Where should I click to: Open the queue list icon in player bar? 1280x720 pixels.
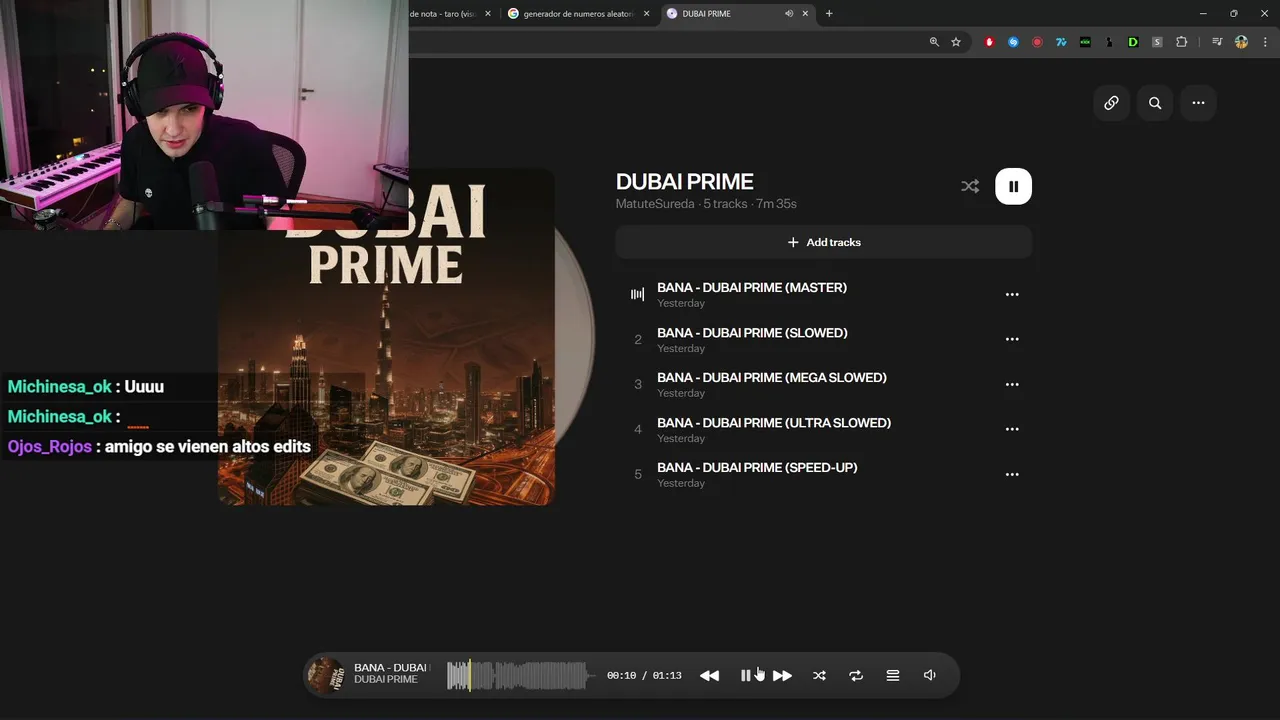pyautogui.click(x=893, y=676)
